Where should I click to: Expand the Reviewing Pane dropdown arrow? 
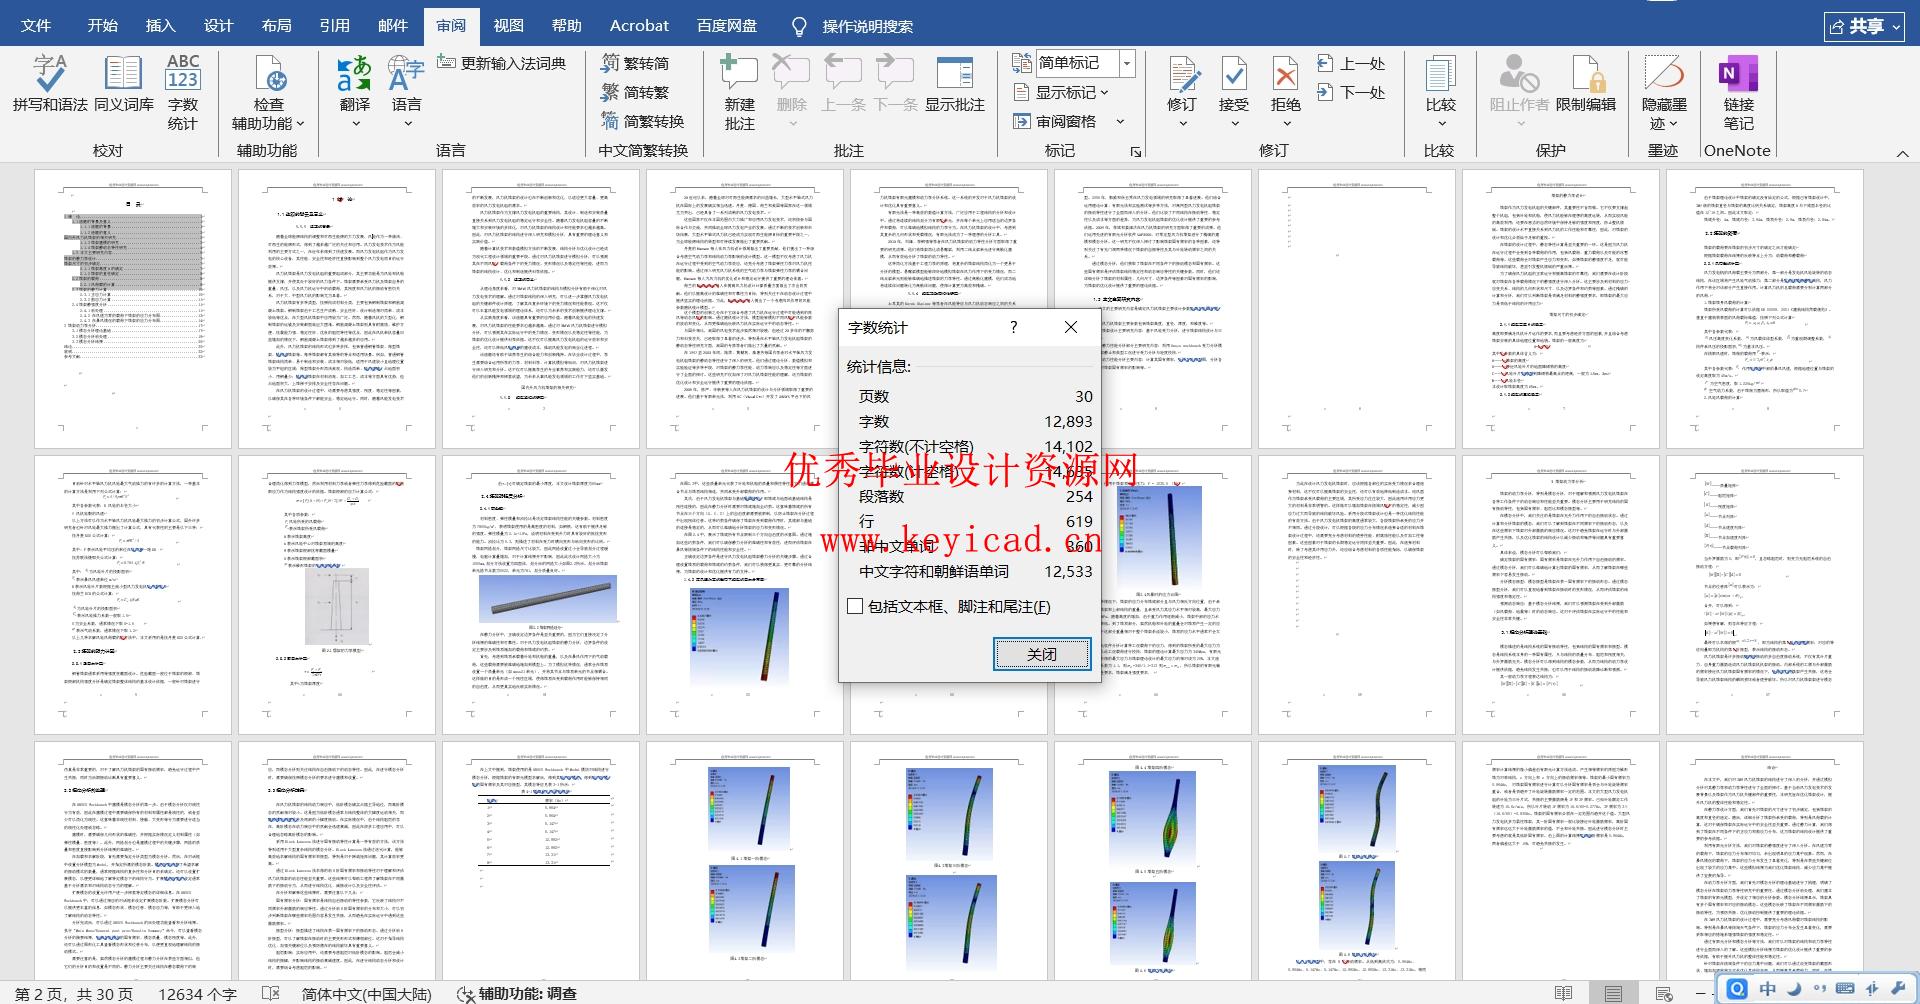[1120, 122]
